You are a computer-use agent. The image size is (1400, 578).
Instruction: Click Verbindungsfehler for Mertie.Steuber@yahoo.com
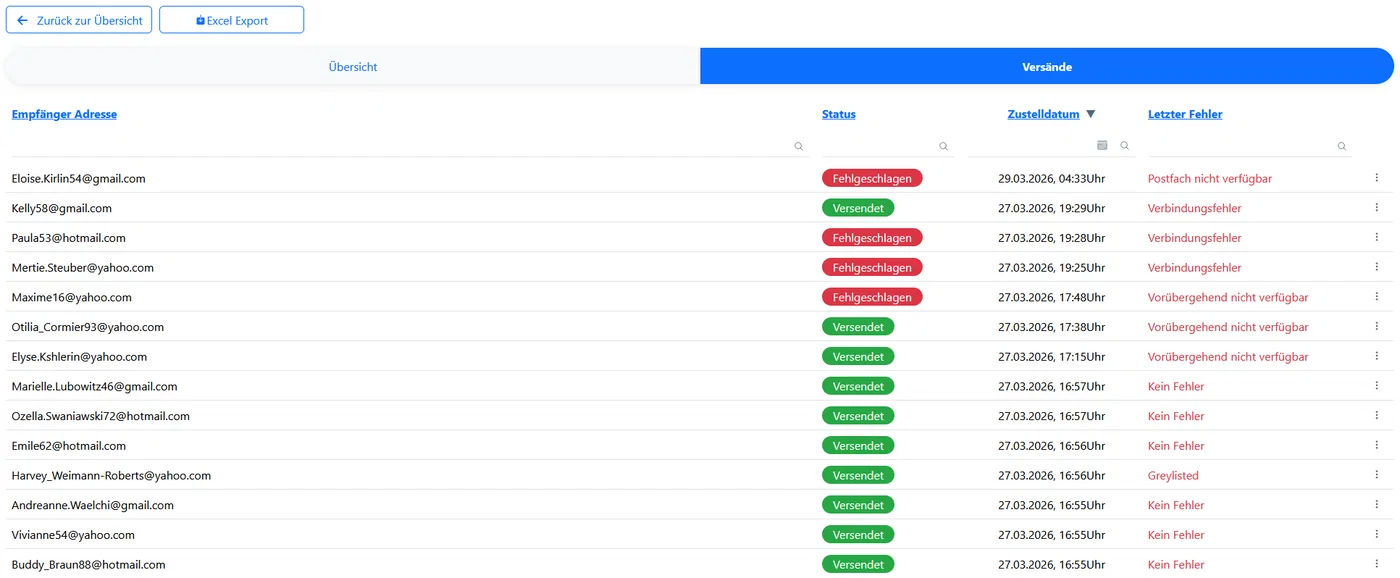pos(1195,267)
